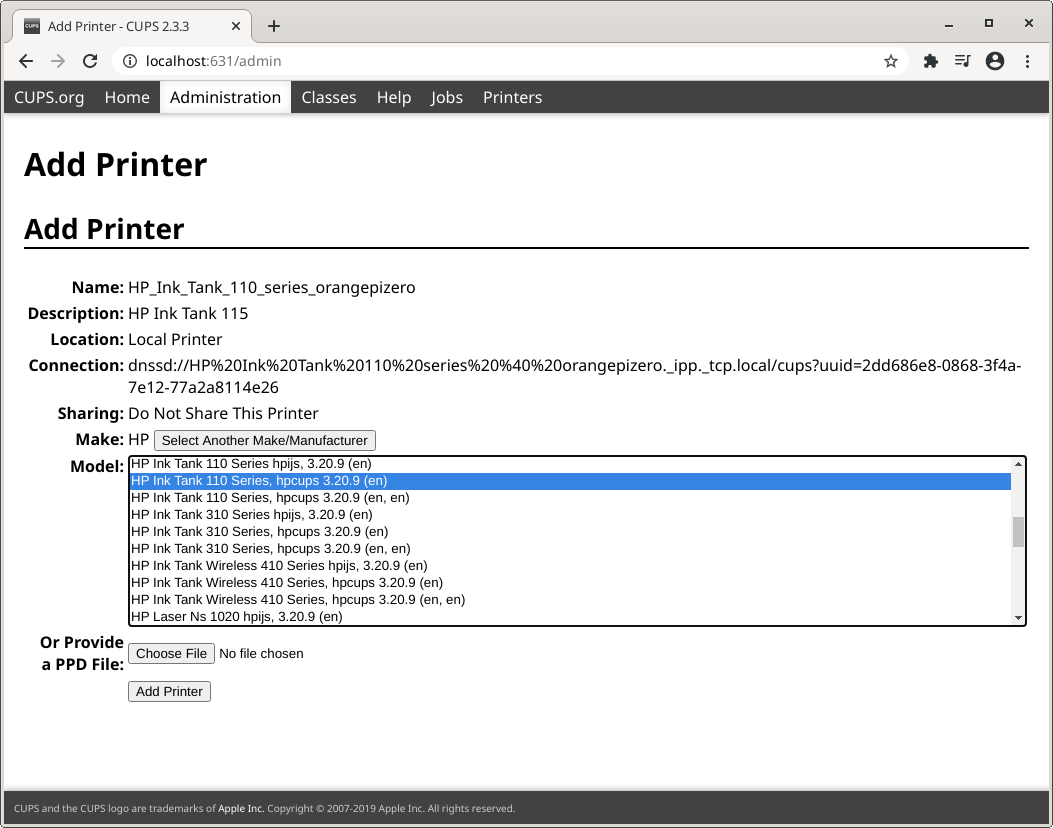Viewport: 1053px width, 828px height.
Task: Click model list scrollbar up arrow
Action: click(1018, 464)
